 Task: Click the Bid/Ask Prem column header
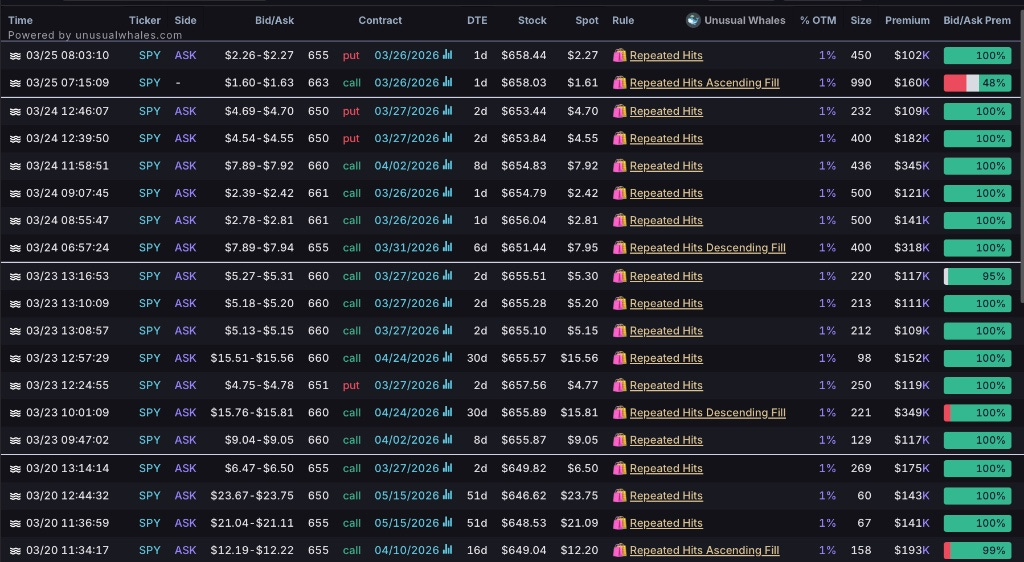click(x=977, y=20)
